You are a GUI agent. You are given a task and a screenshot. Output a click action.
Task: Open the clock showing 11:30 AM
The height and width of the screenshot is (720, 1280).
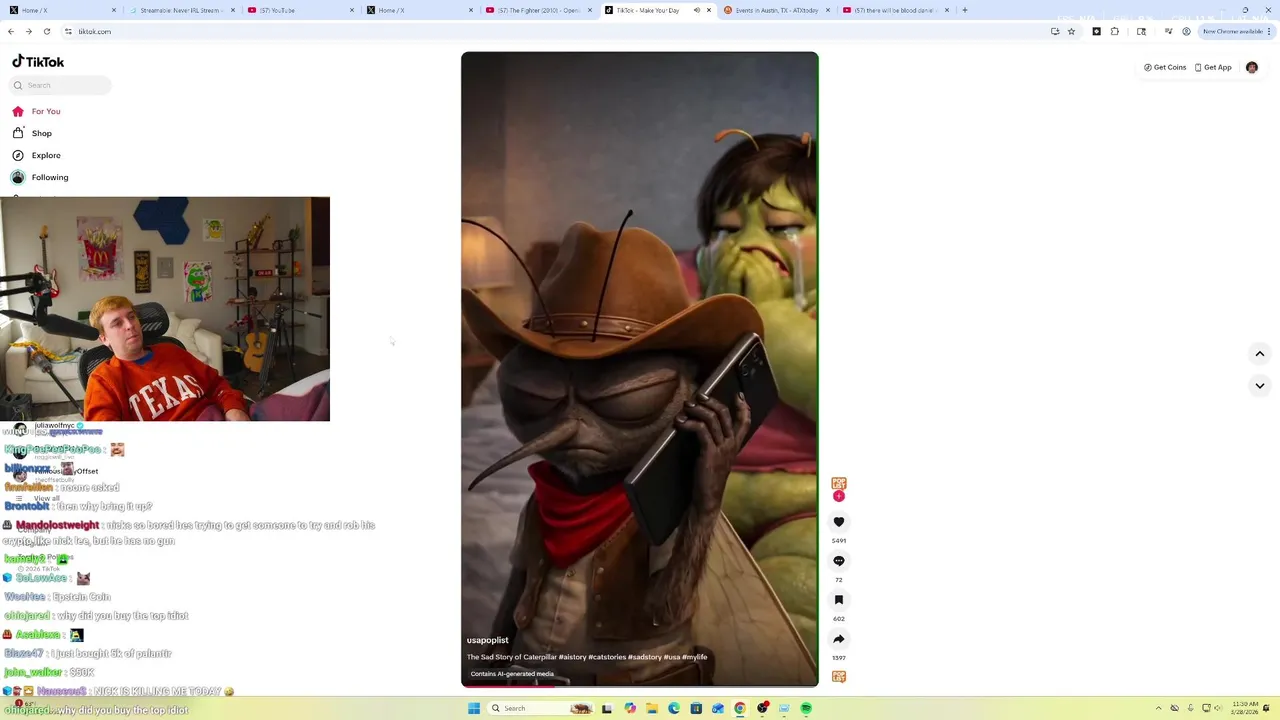click(1245, 708)
